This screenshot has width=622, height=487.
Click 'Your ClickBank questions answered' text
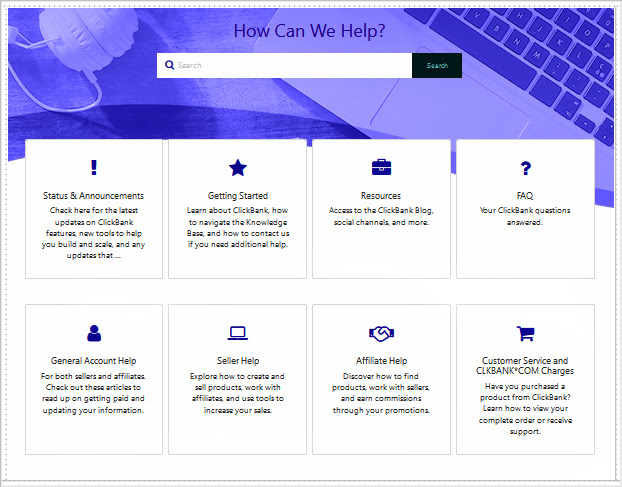click(525, 216)
